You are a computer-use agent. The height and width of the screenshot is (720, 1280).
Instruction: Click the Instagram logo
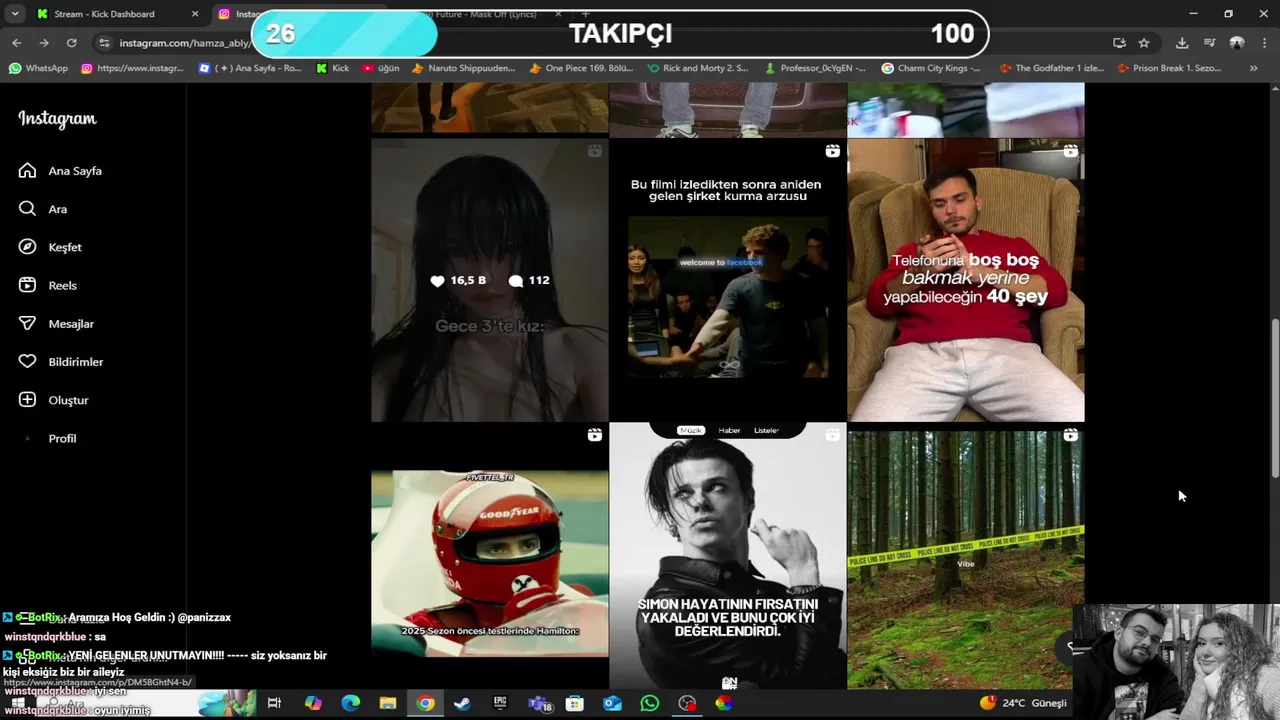click(57, 118)
